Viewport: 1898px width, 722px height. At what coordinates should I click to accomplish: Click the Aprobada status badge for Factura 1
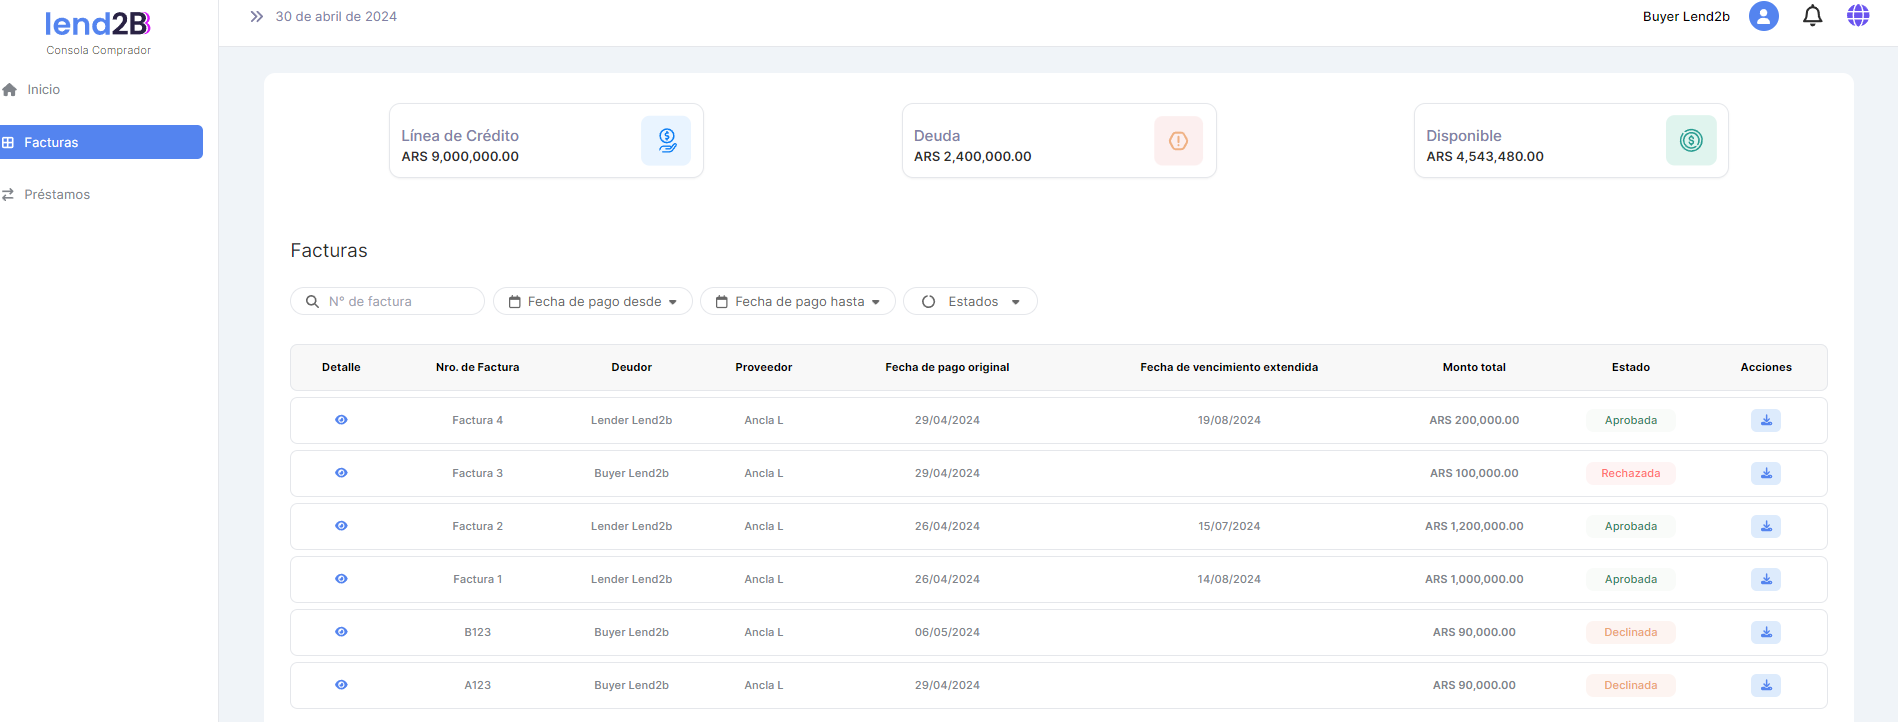(1630, 580)
